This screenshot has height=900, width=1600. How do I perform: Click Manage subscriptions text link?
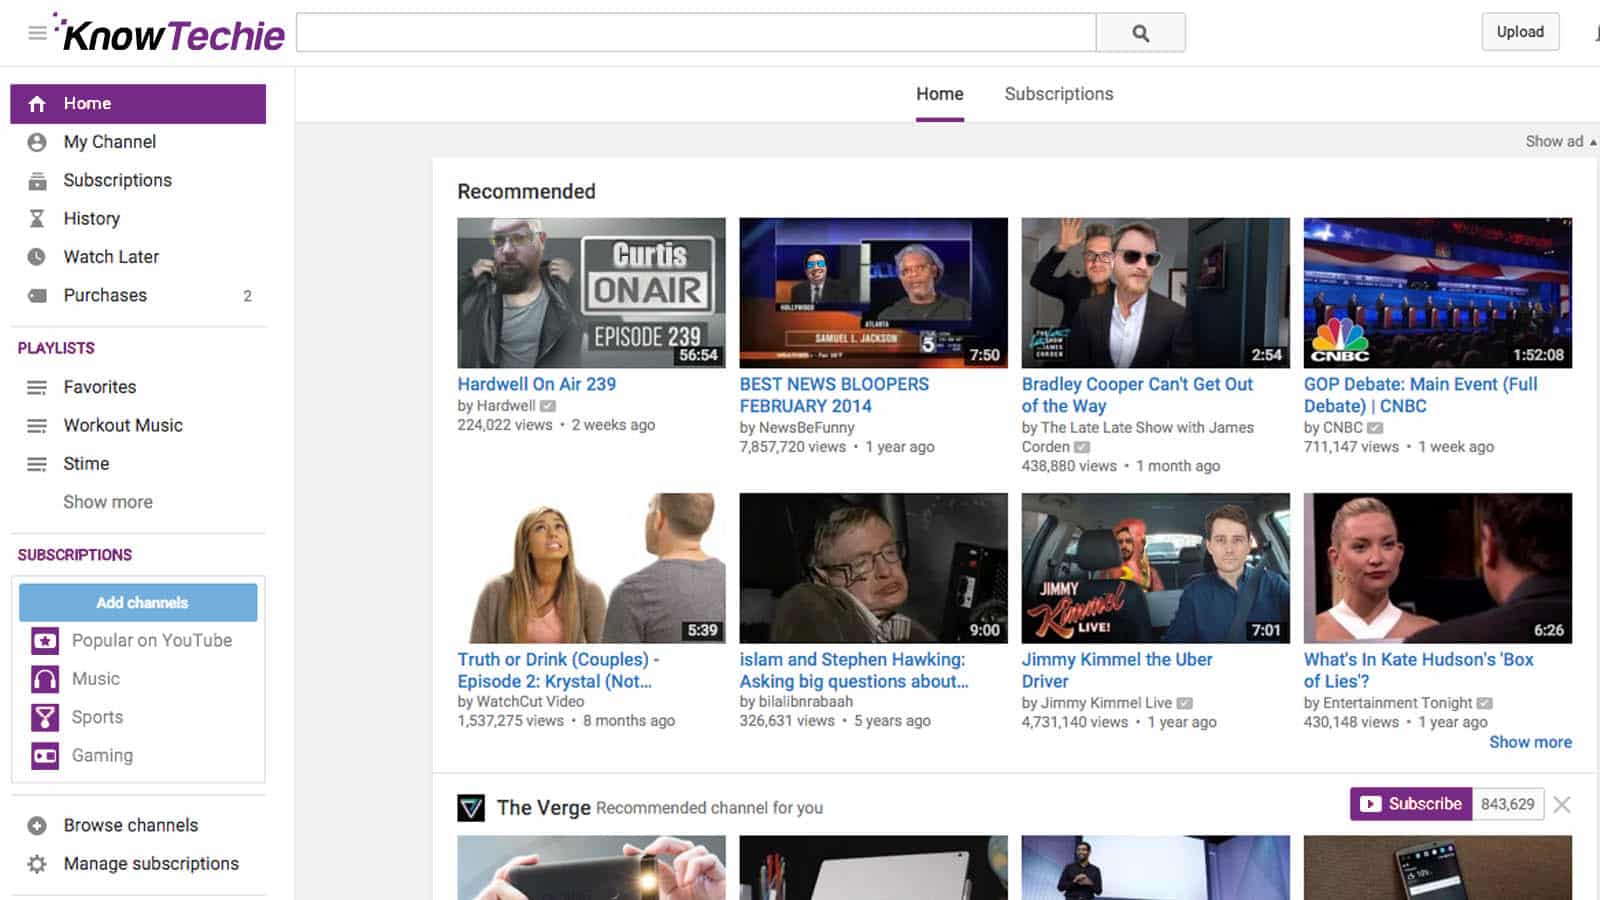coord(151,864)
